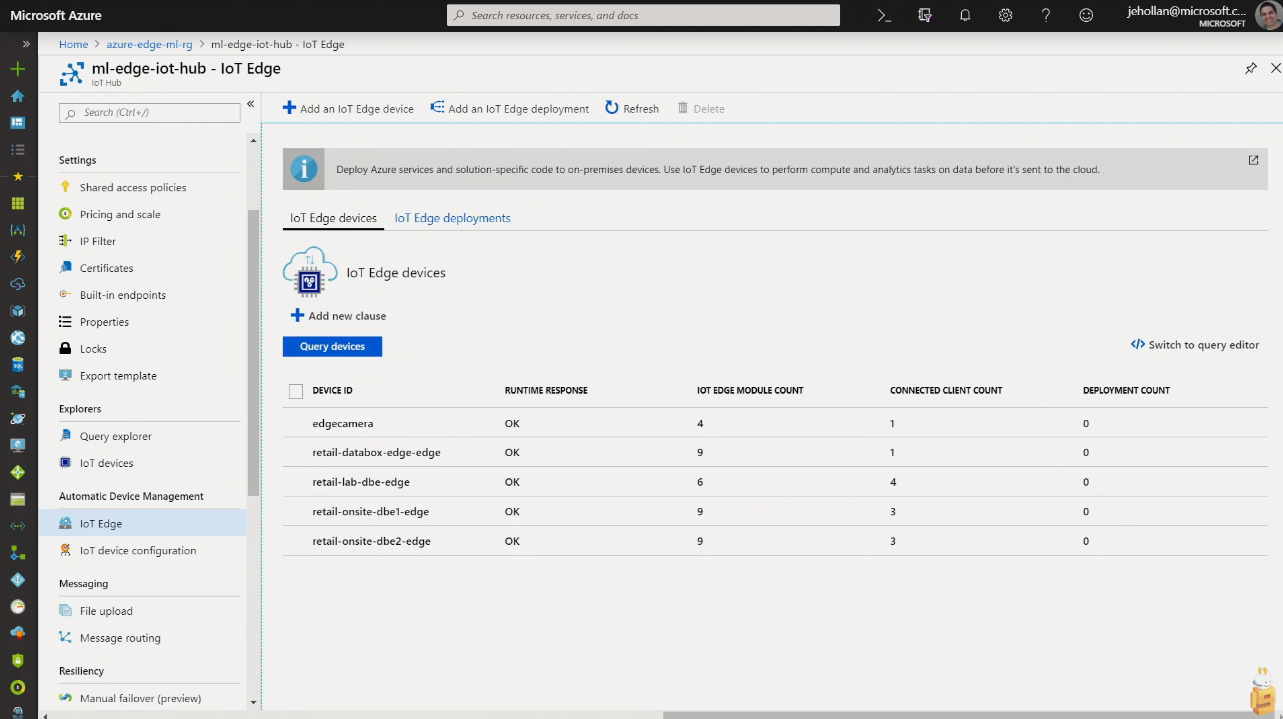Expand the left portal sidebar

(x=26, y=44)
